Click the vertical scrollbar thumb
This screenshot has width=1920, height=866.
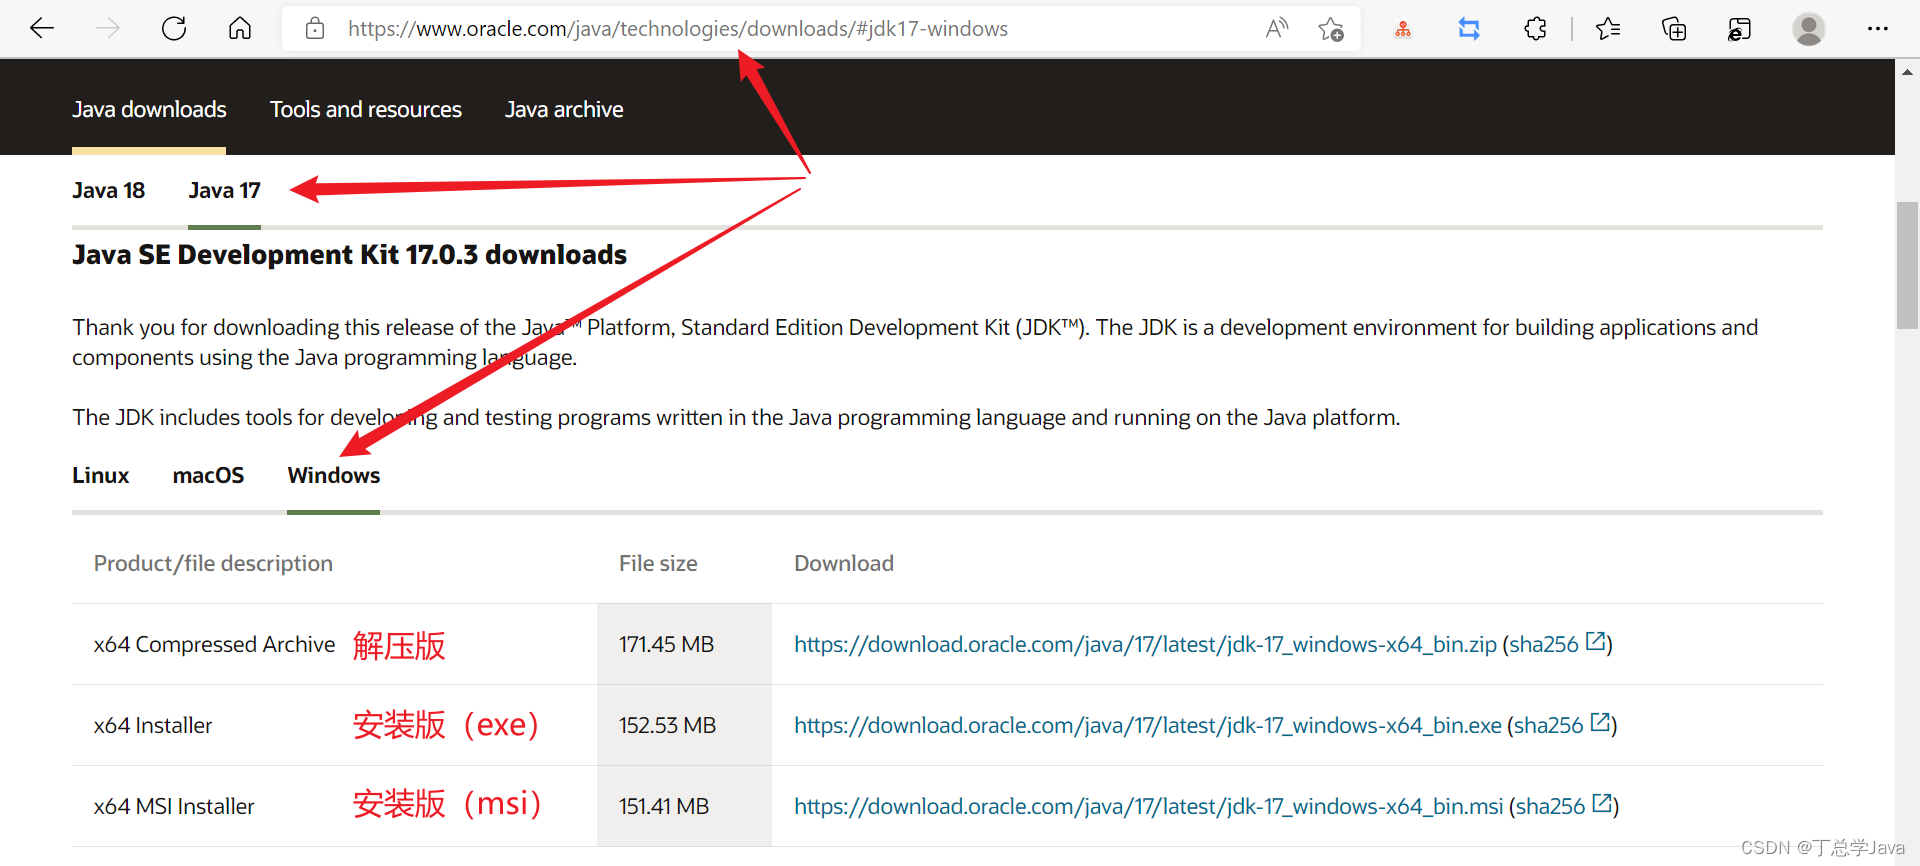pos(1907,265)
